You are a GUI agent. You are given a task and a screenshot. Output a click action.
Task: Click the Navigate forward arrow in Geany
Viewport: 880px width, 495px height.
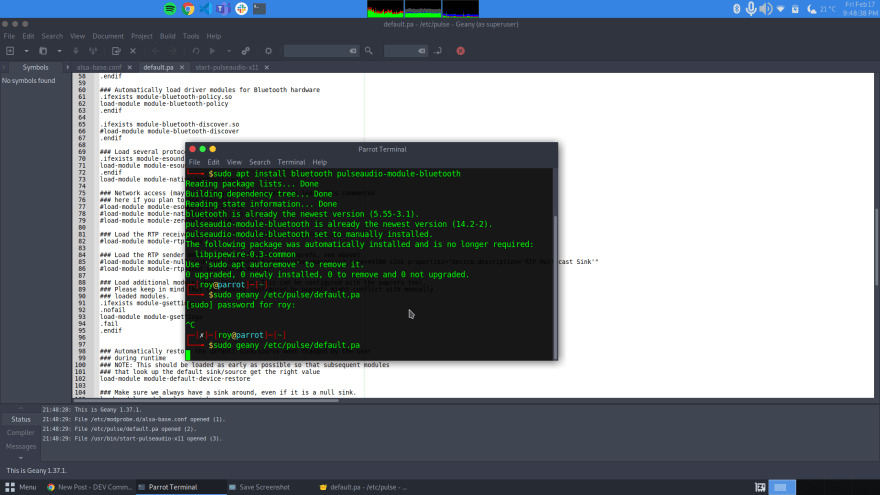(x=173, y=51)
